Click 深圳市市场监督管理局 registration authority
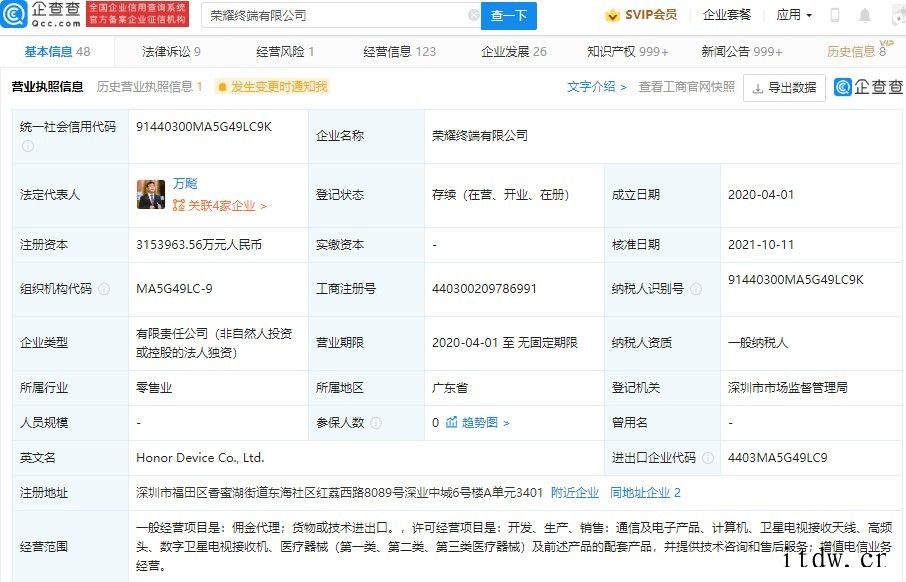 (x=788, y=388)
